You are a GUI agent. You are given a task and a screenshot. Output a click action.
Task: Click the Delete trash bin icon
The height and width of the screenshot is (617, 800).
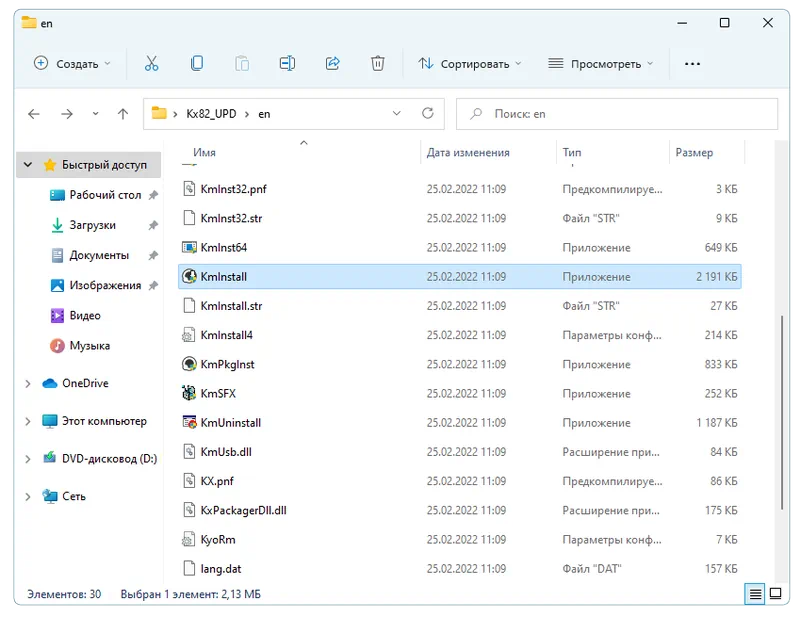378,63
